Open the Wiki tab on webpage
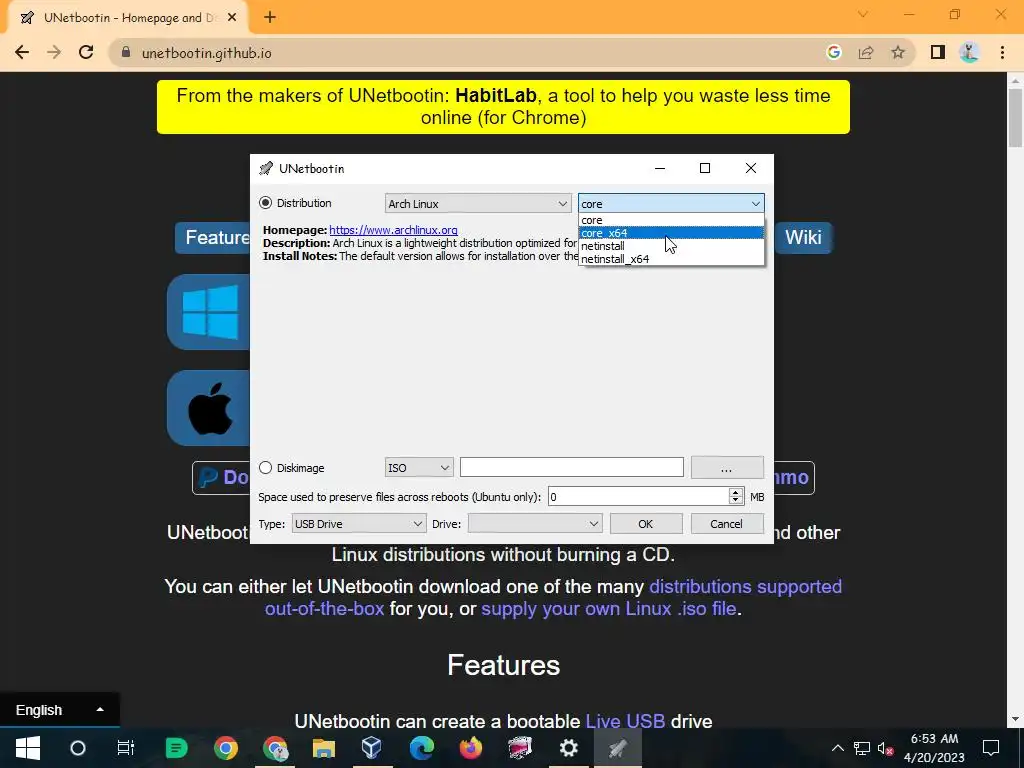This screenshot has height=768, width=1024. pos(803,237)
